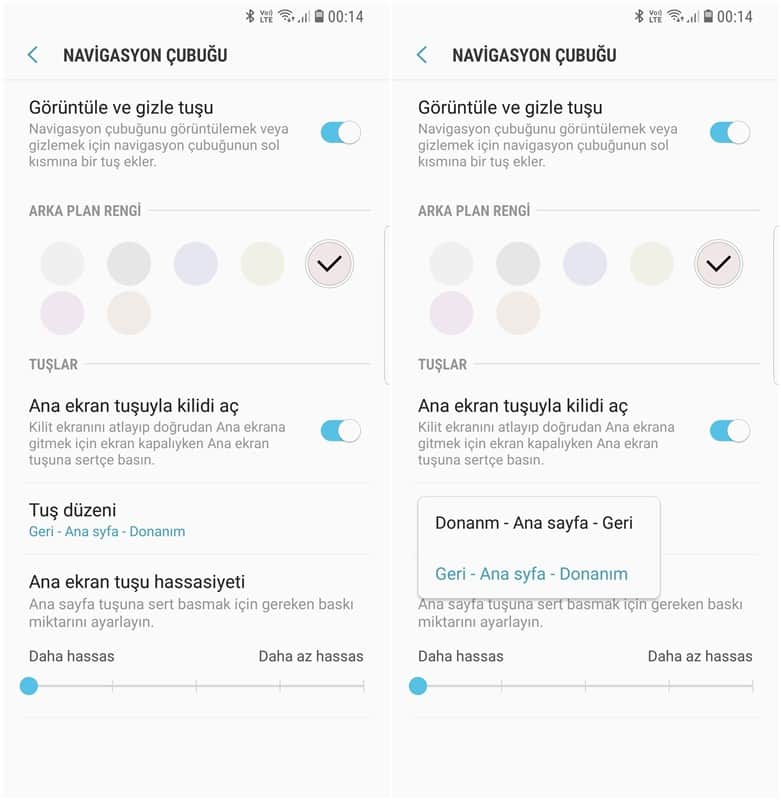Choose Donanm - Ana sayfa - Geri option
This screenshot has height=800, width=781.
pos(534,523)
